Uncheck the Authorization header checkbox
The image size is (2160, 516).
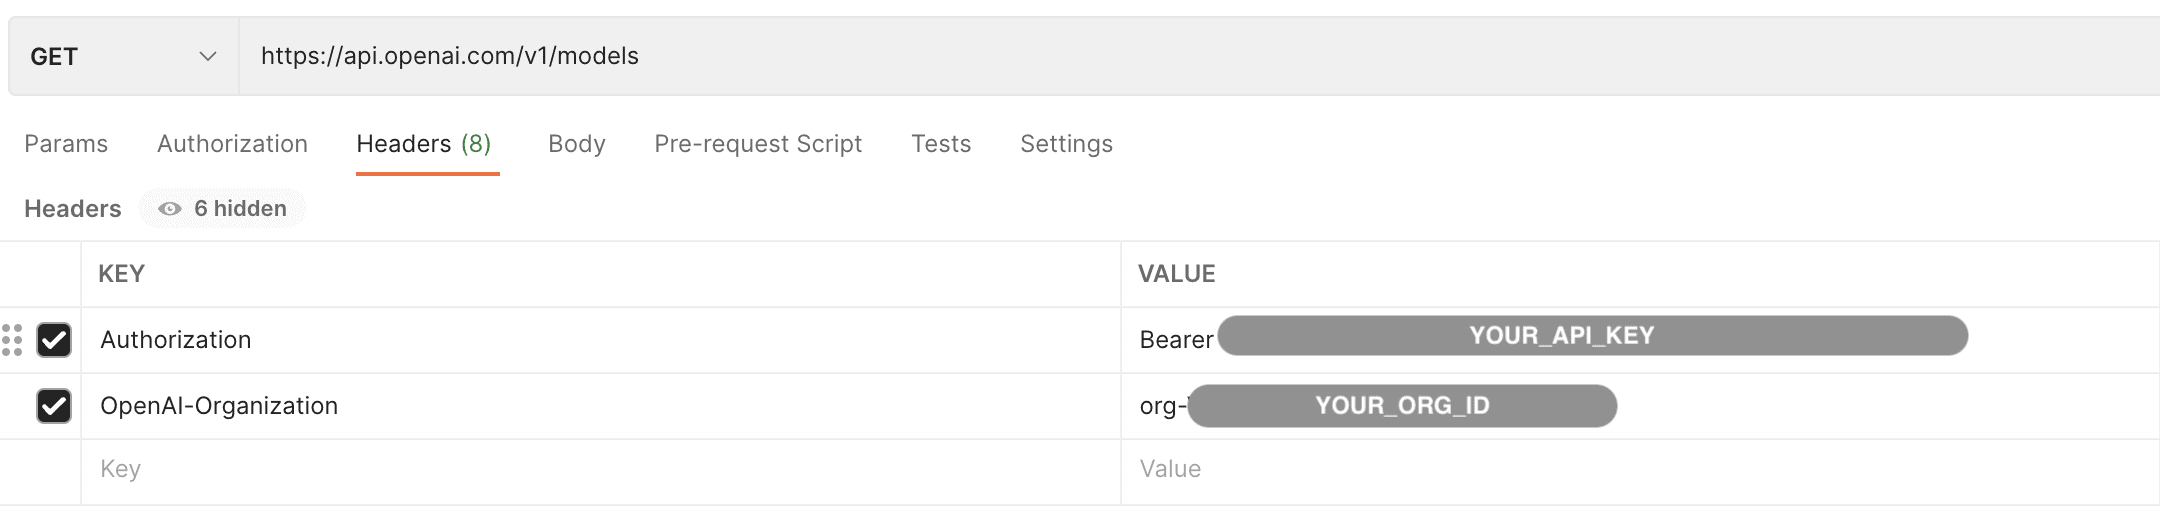[54, 340]
